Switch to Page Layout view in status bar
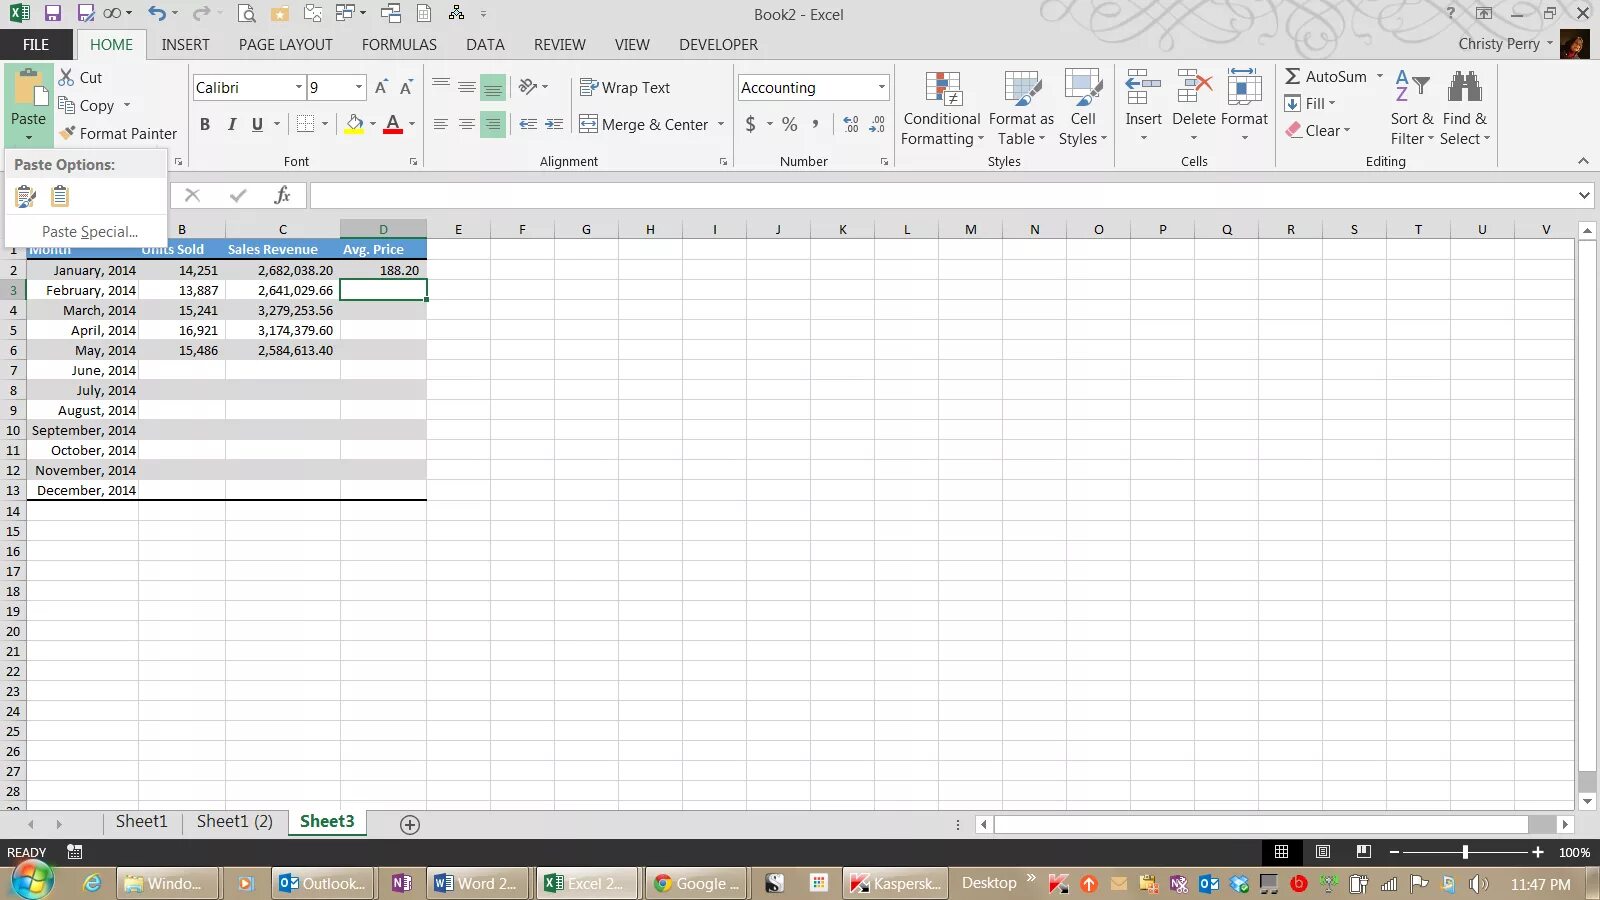The width and height of the screenshot is (1600, 900). pos(1323,852)
